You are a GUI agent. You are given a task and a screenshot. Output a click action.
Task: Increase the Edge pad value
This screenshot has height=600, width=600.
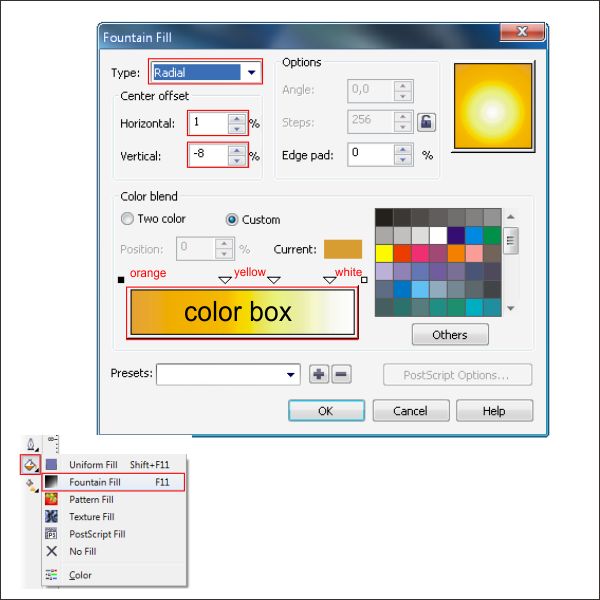[x=403, y=150]
